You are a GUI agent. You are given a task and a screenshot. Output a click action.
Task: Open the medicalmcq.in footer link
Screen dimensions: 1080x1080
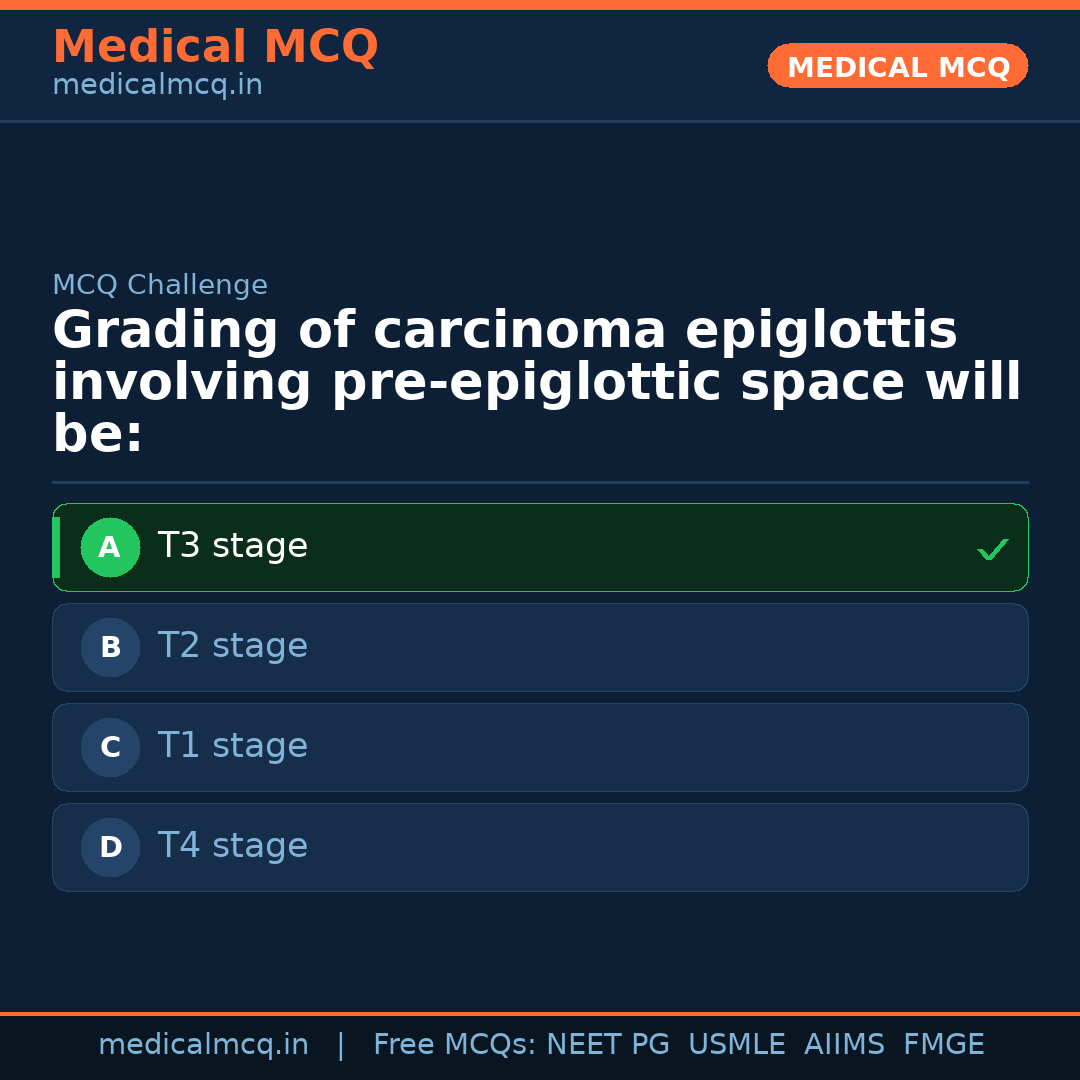[x=203, y=1045]
